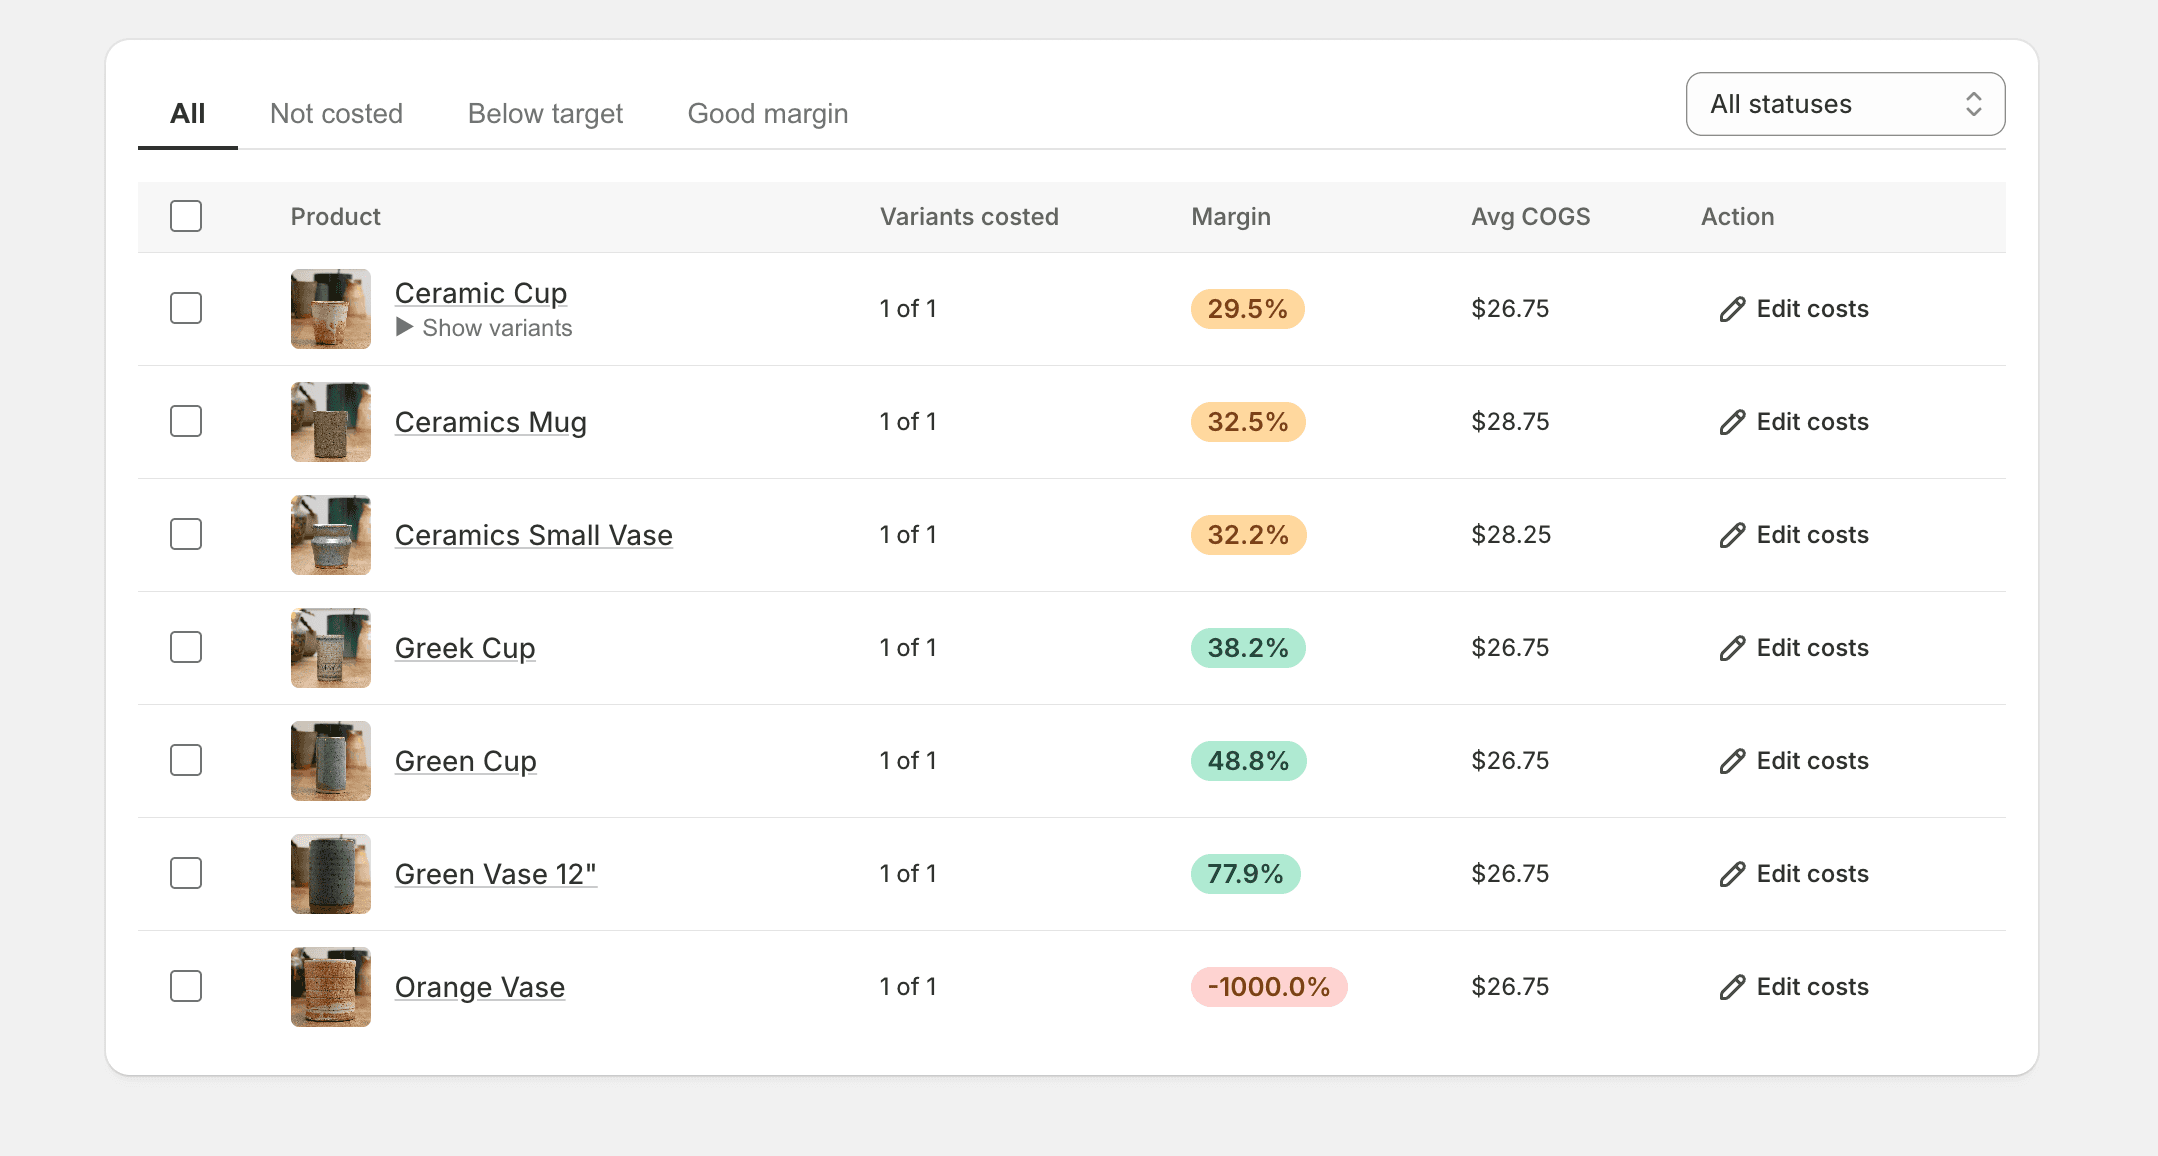
Task: Open the Ceramic Cup product link
Action: (x=481, y=293)
